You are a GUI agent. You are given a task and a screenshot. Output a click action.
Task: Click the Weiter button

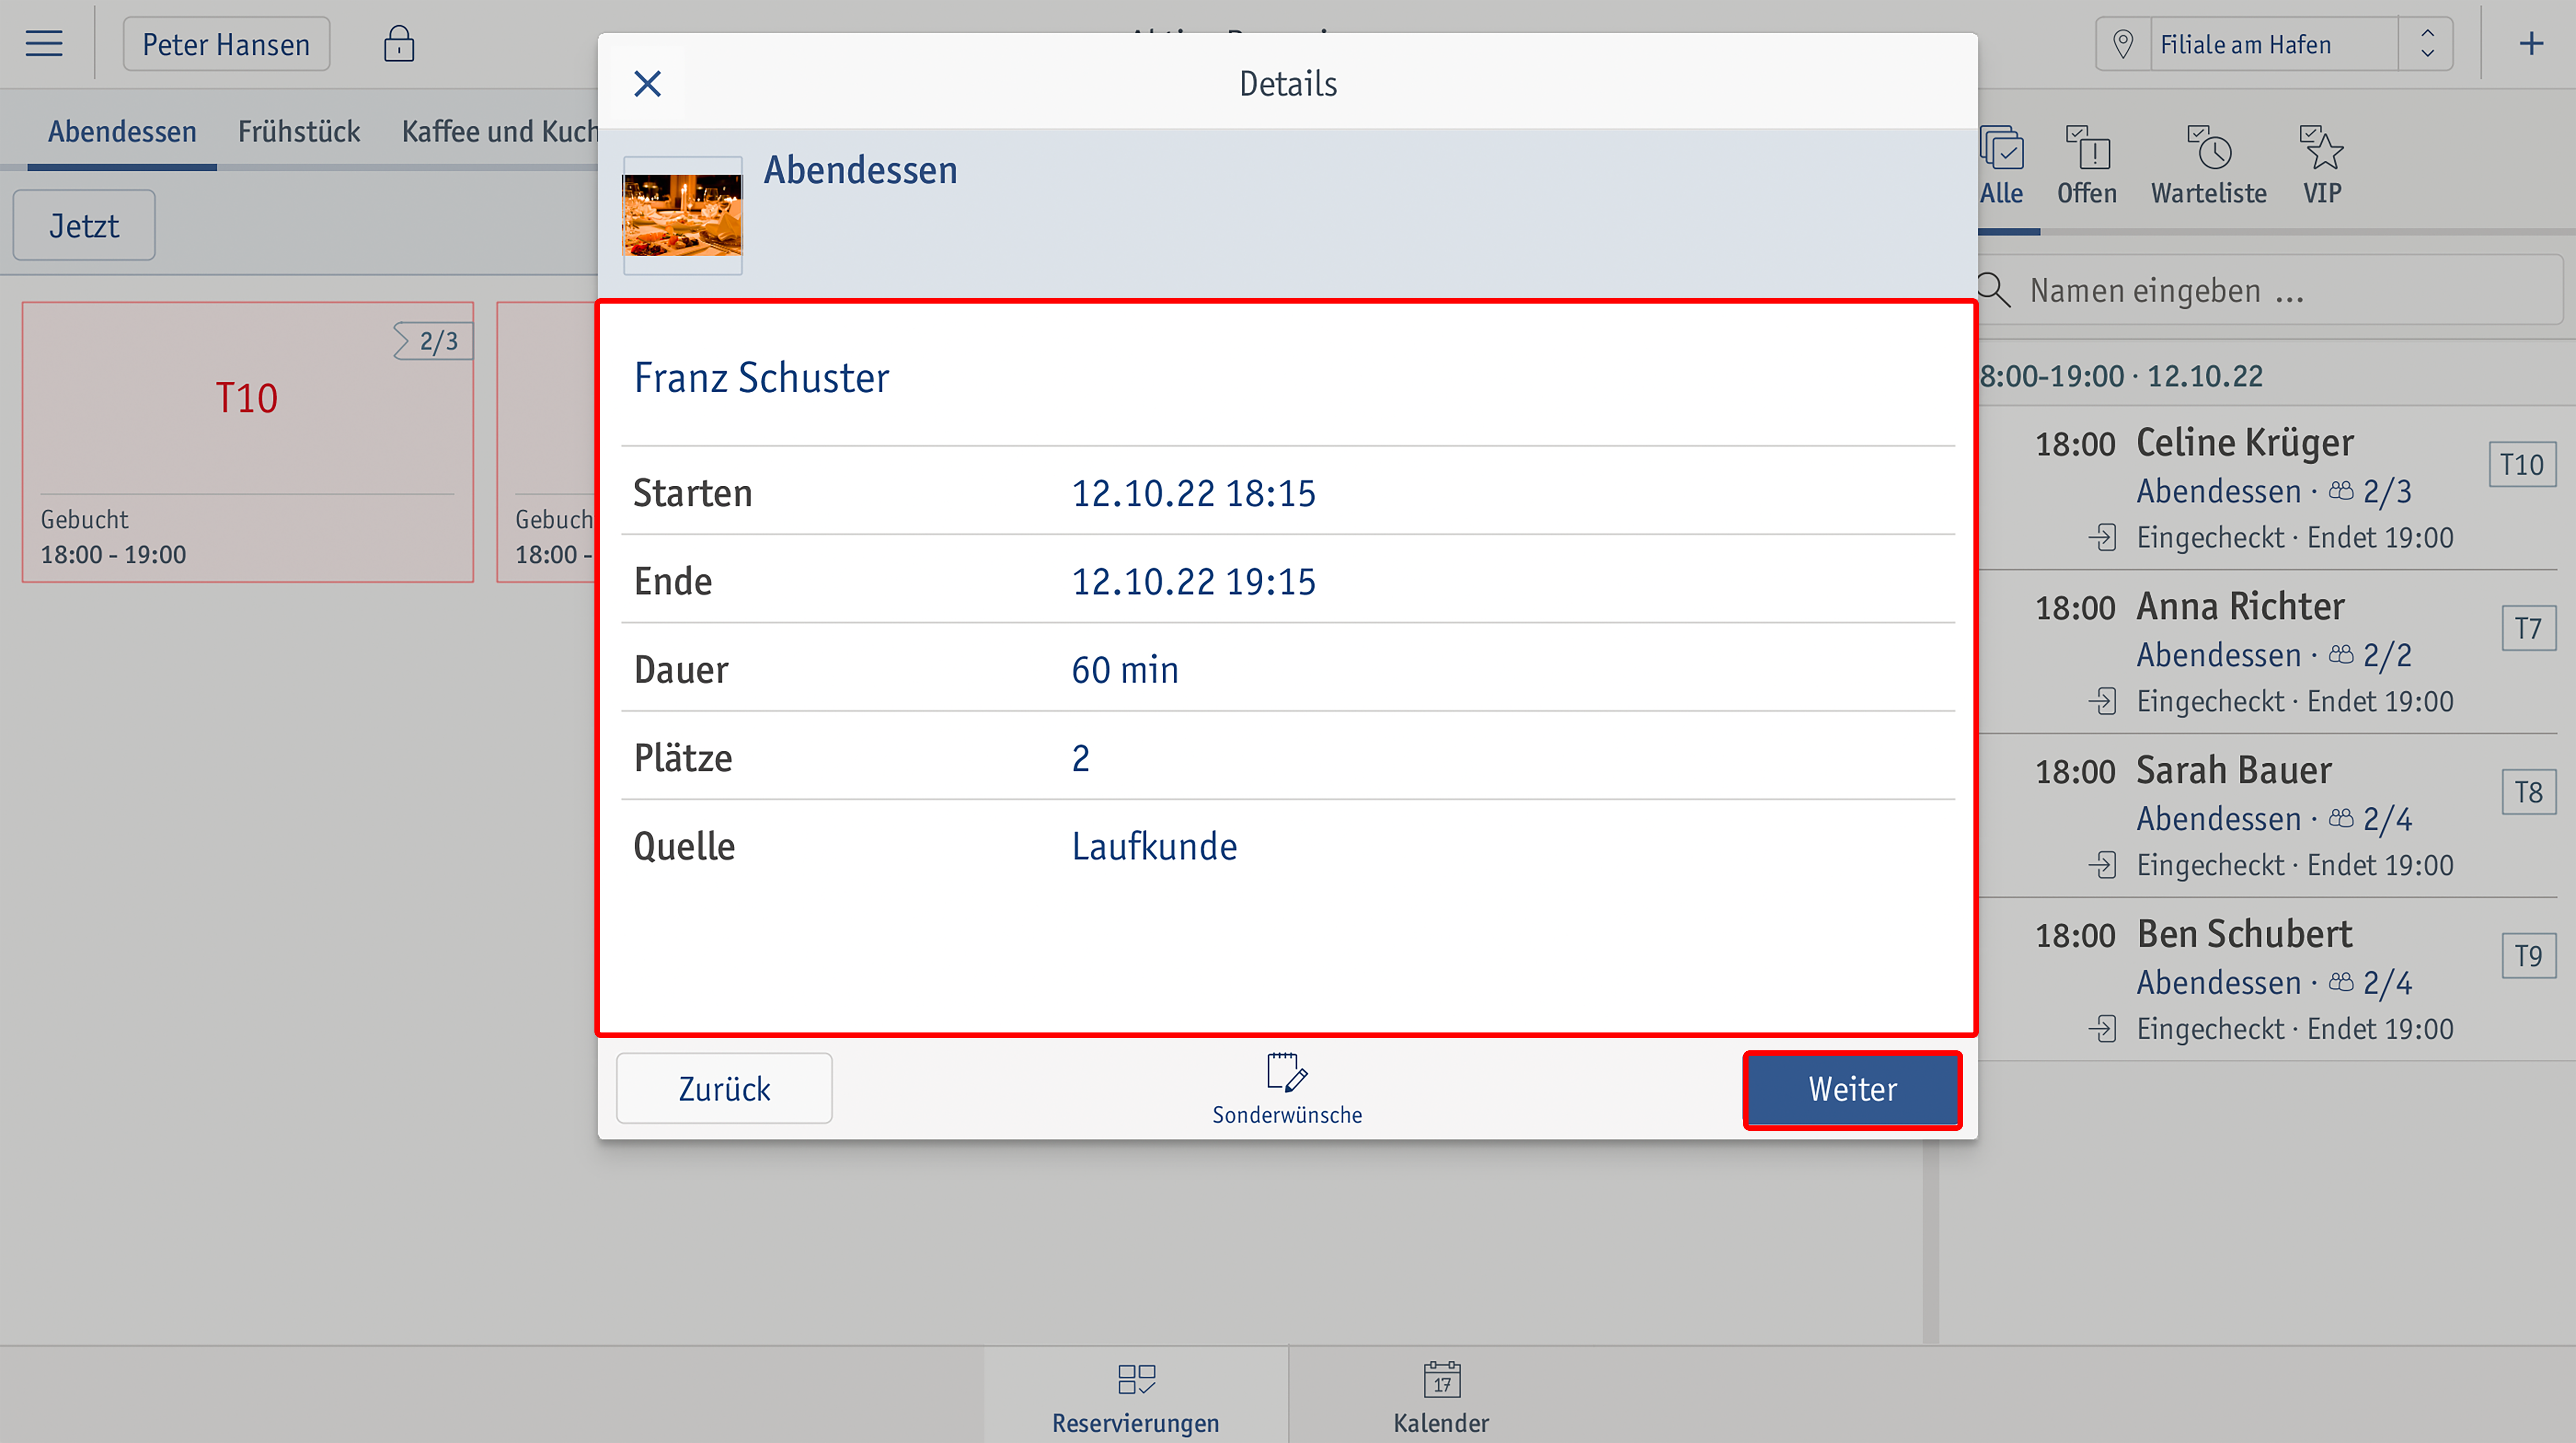click(1852, 1089)
